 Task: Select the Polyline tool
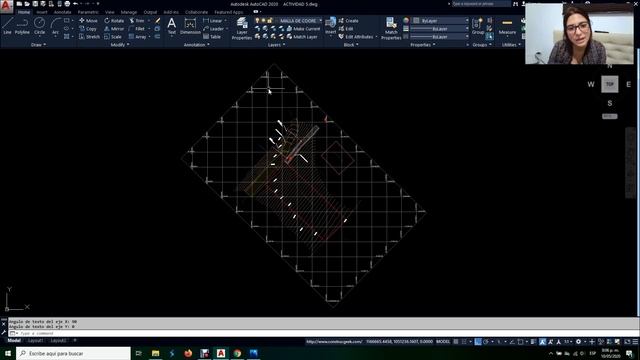pos(22,26)
